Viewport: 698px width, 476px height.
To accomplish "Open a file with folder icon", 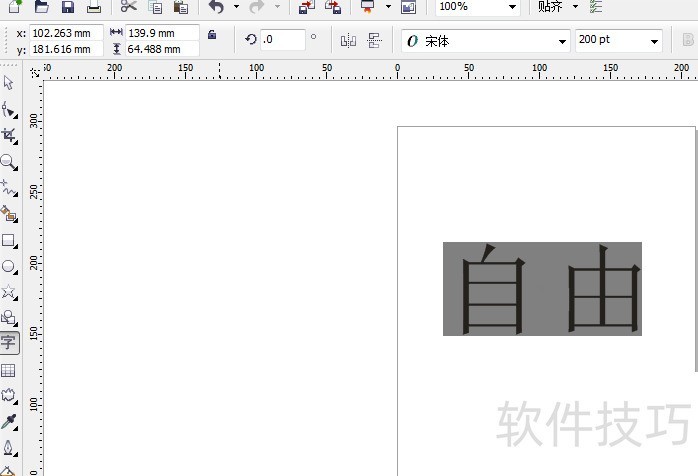I will click(x=41, y=6).
